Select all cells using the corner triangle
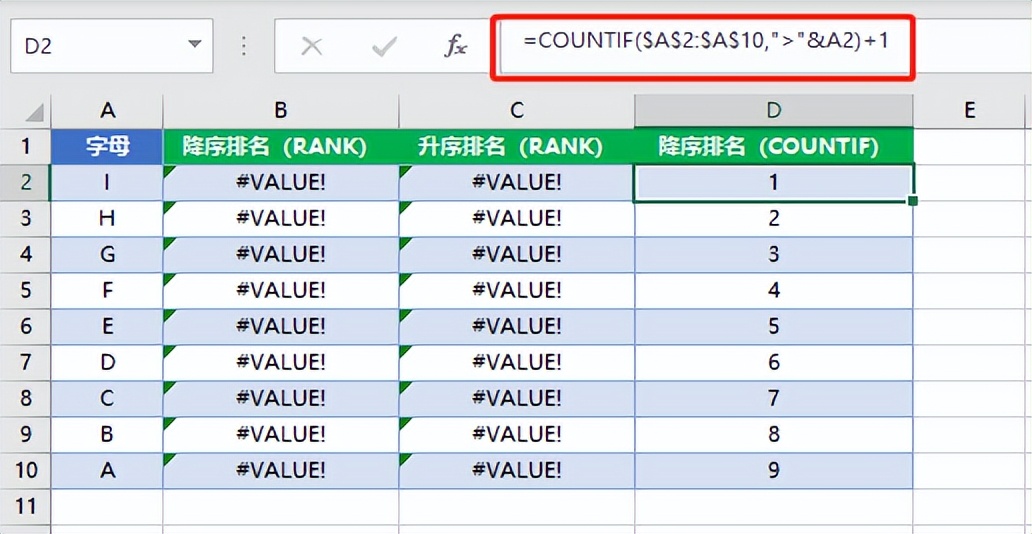The height and width of the screenshot is (534, 1032). click(x=34, y=112)
